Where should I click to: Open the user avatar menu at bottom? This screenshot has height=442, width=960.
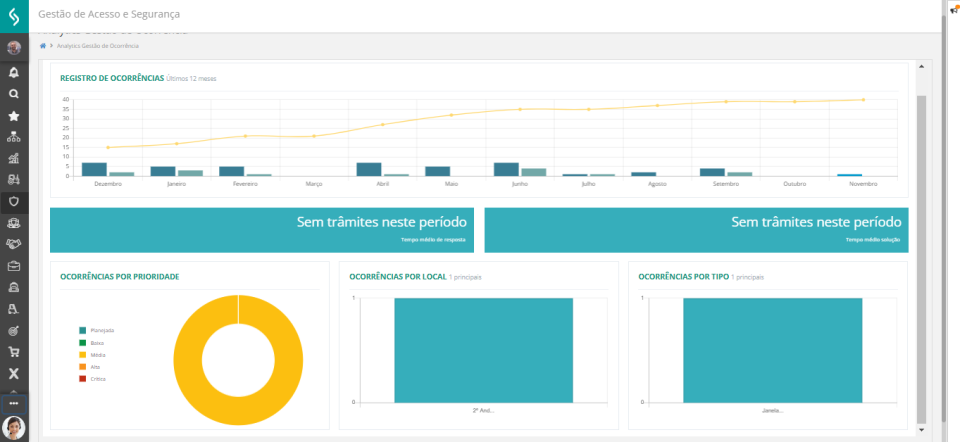tap(14, 426)
